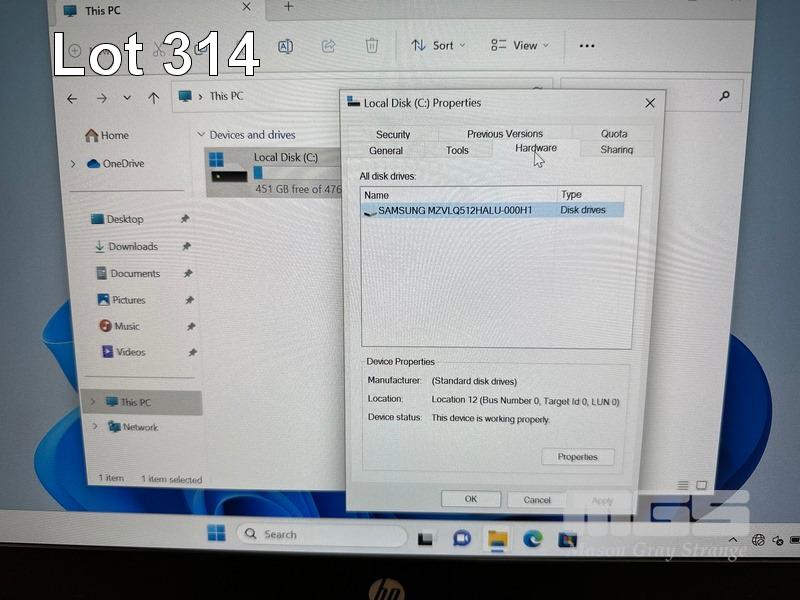Open the Documents quick access folder
800x600 pixels.
[x=129, y=273]
